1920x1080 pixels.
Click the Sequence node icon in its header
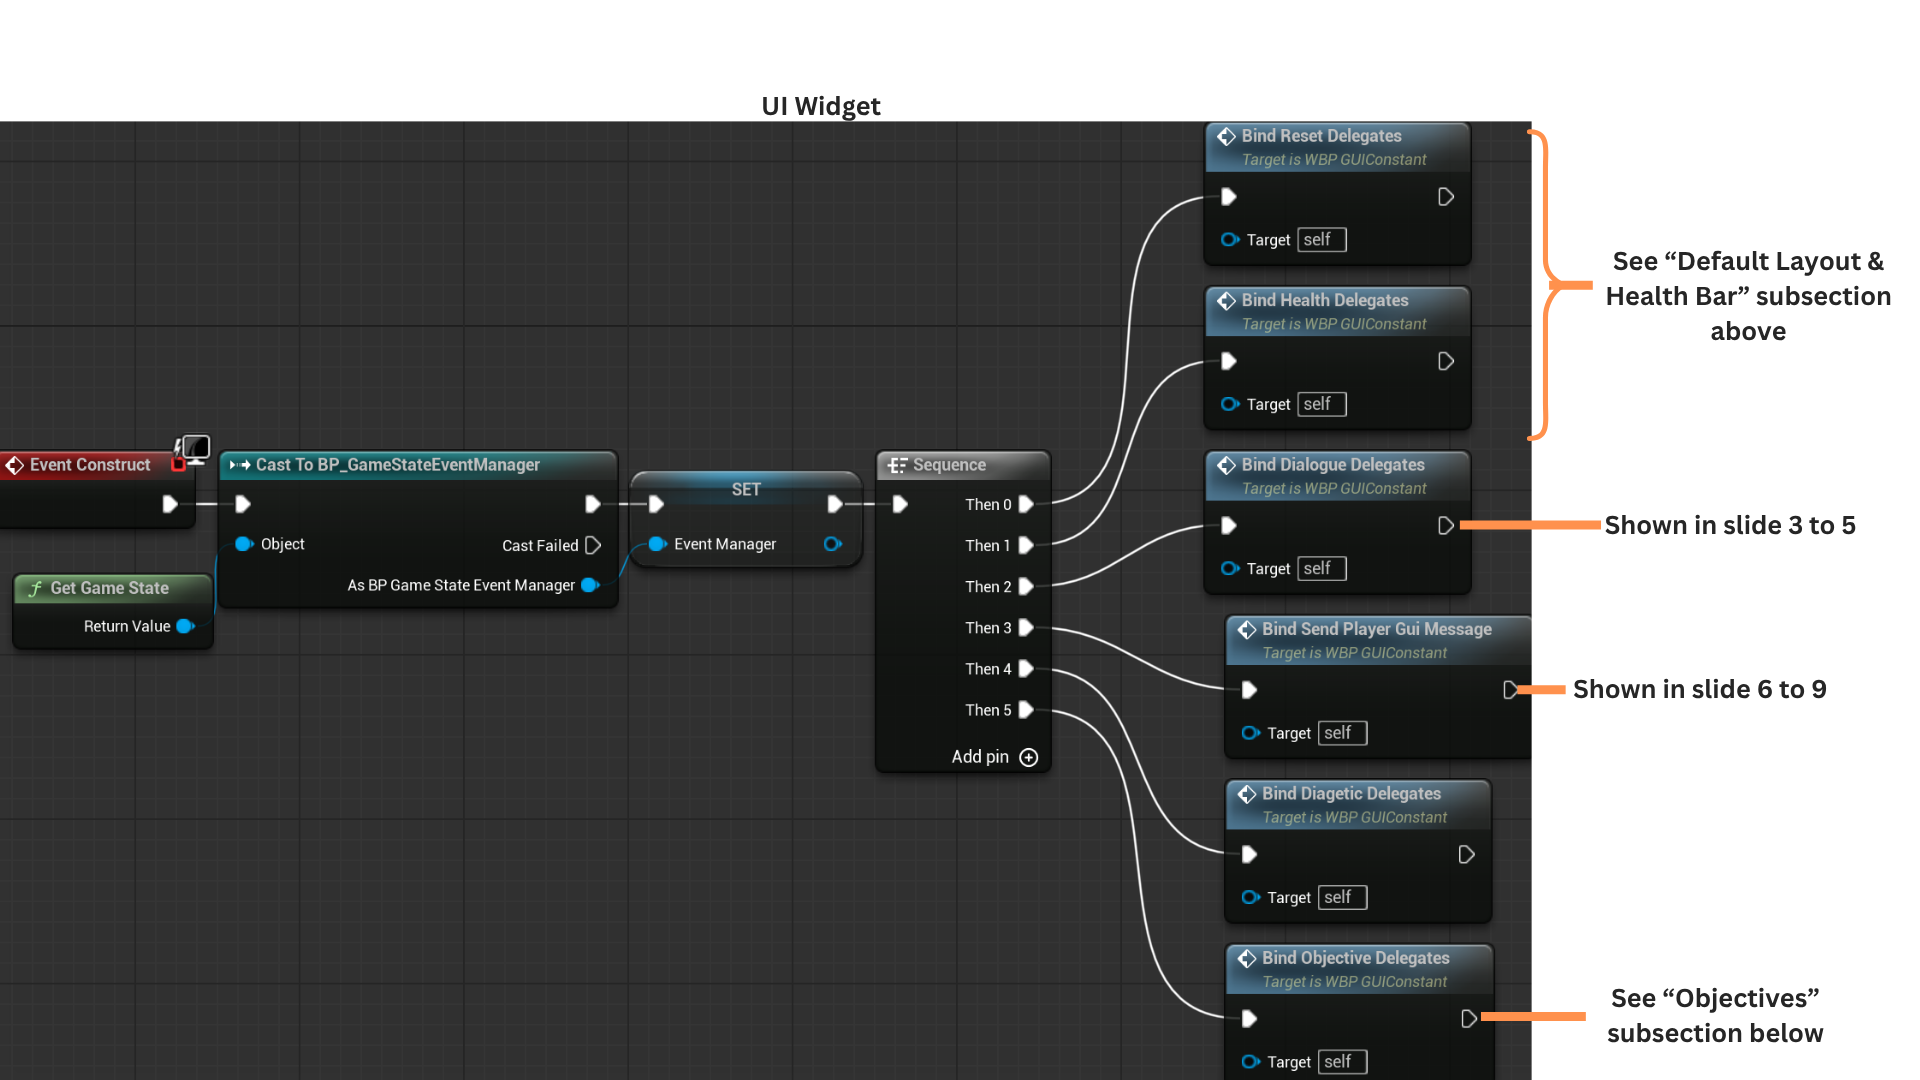click(897, 465)
